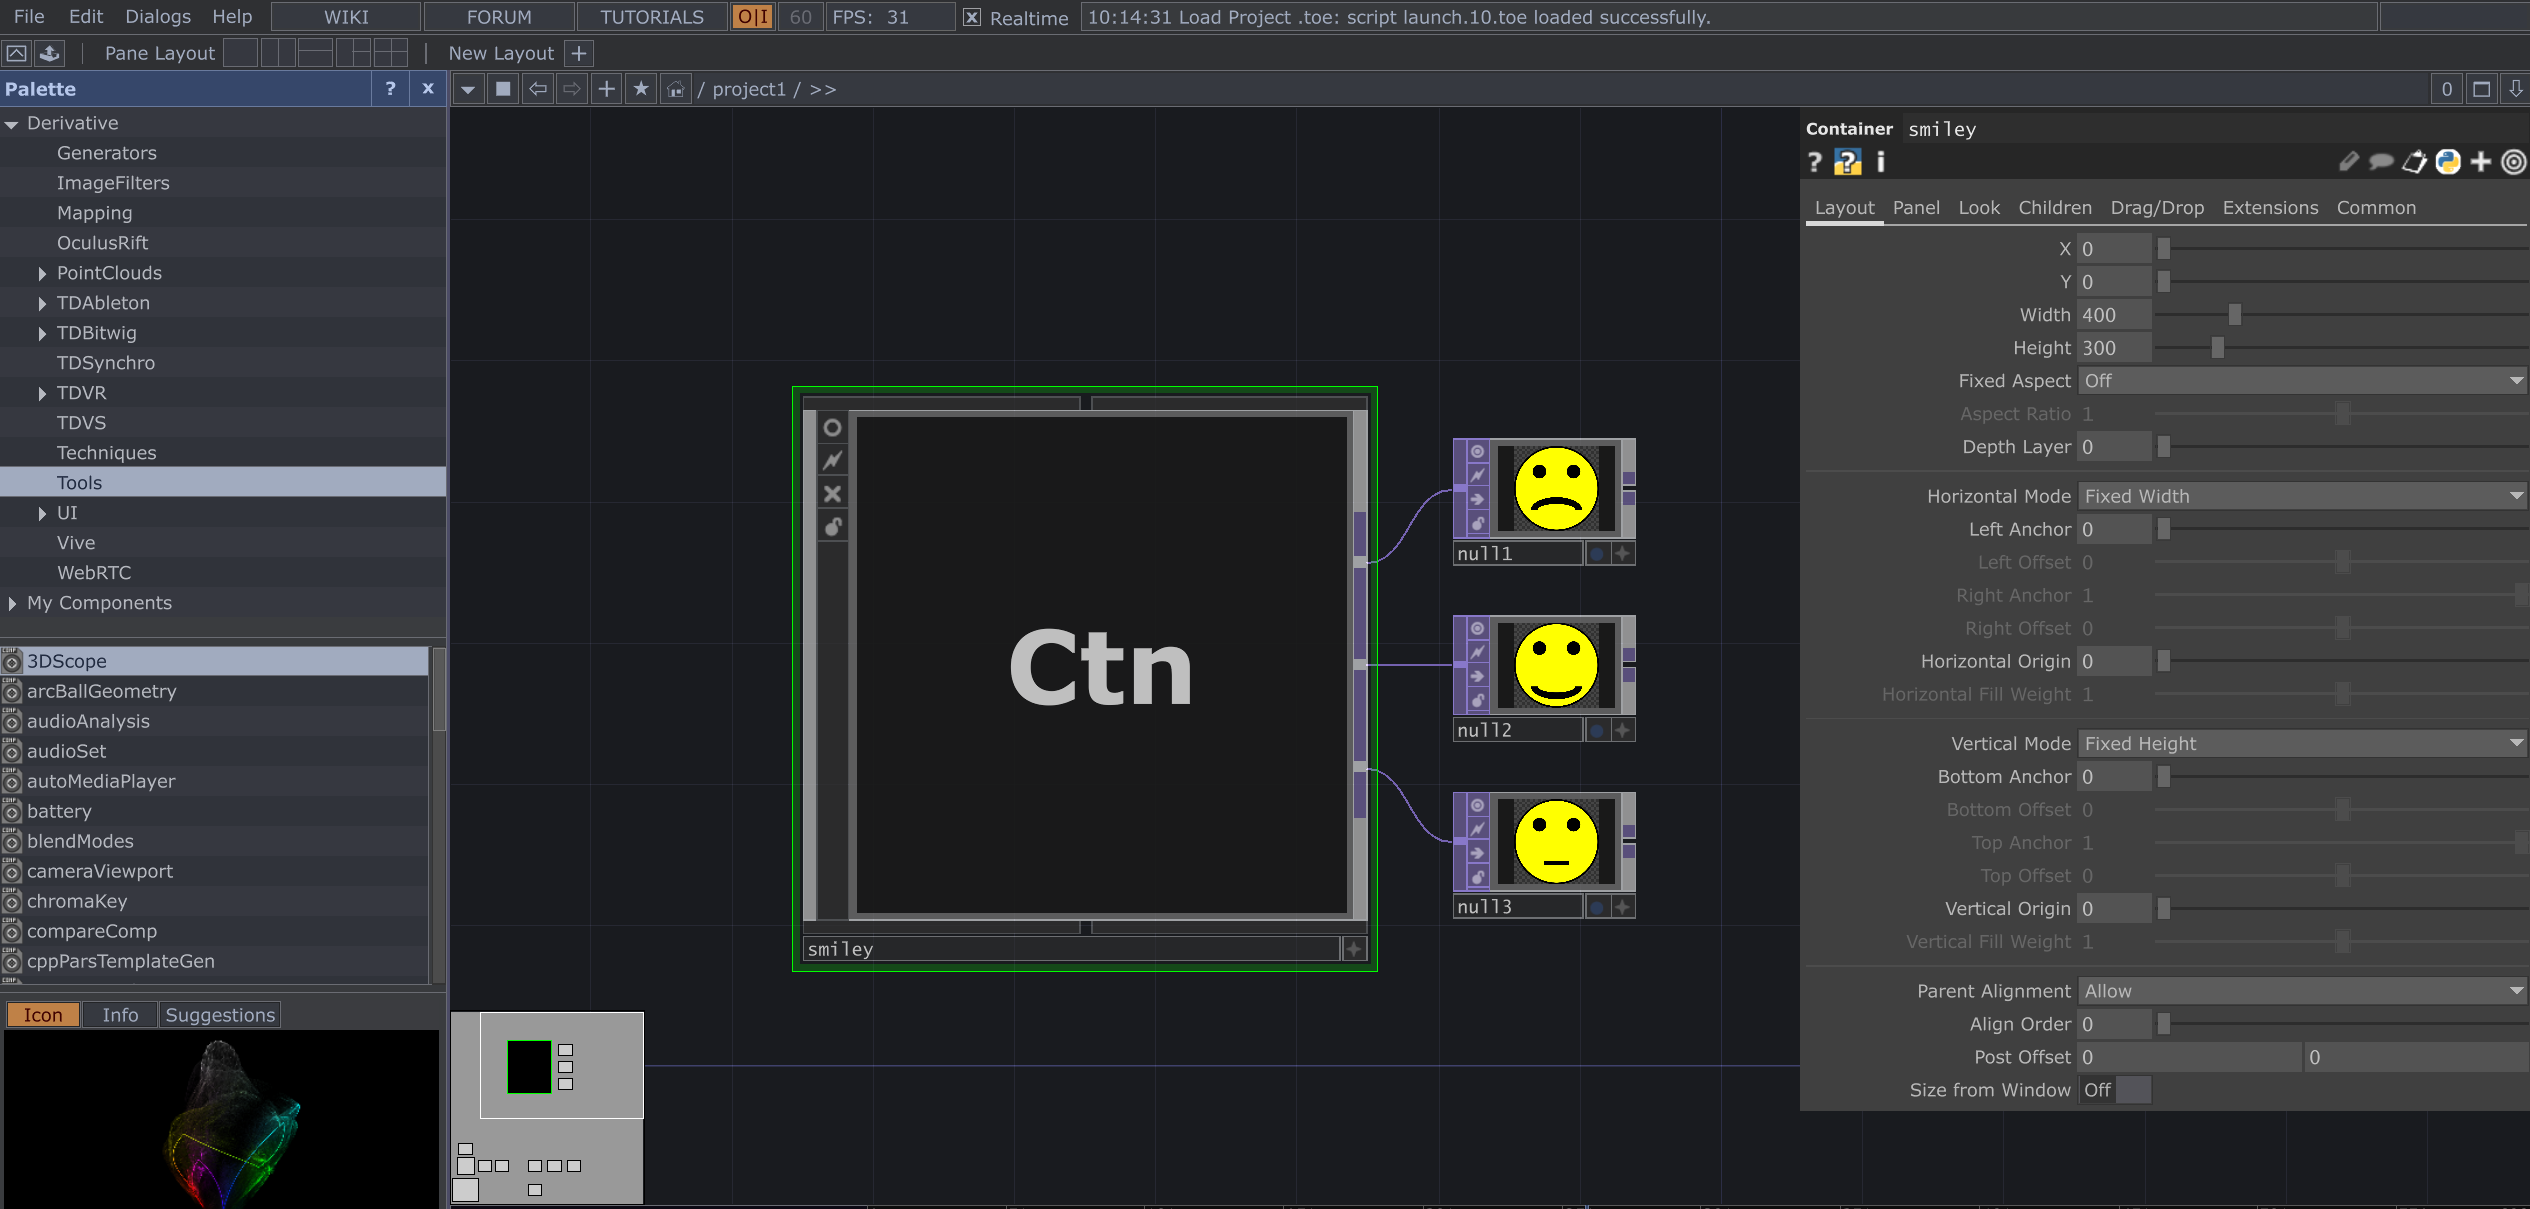Open the Horizontal Mode dropdown
The height and width of the screenshot is (1209, 2530).
(x=2301, y=496)
